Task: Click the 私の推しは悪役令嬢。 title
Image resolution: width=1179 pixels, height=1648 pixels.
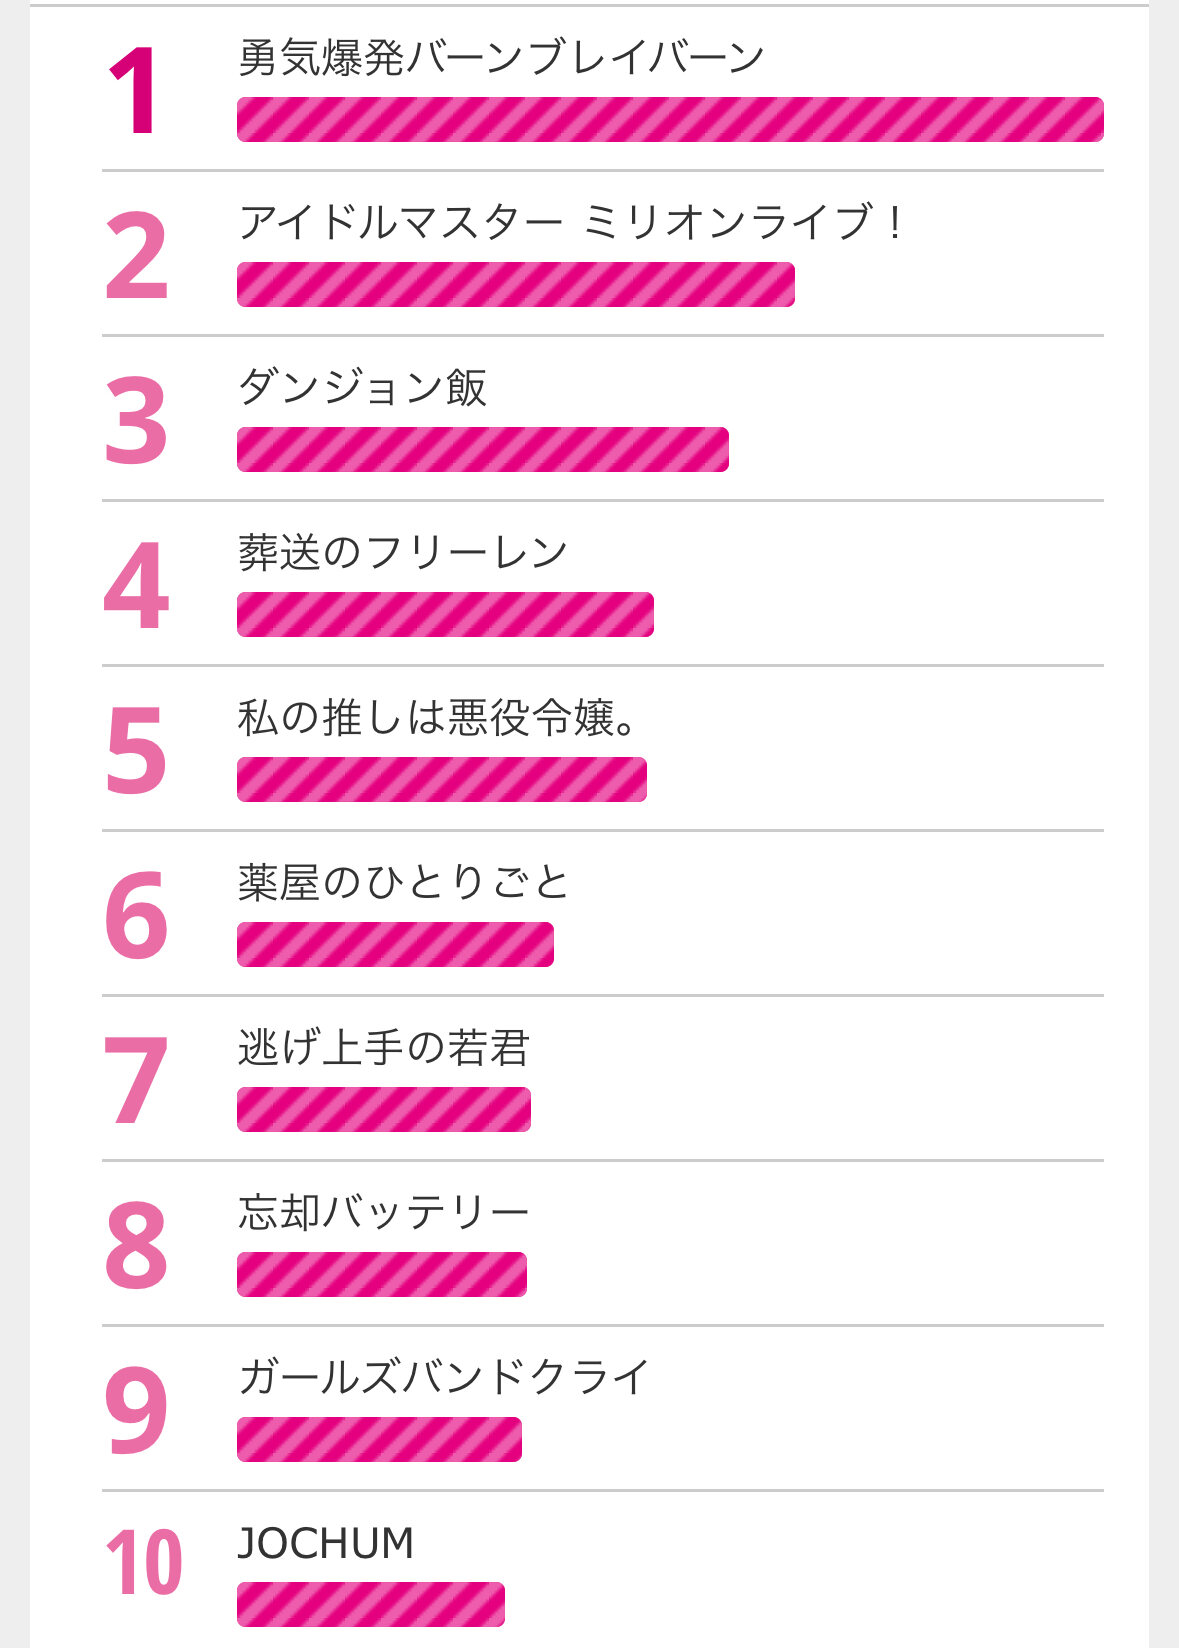Action: 438,718
